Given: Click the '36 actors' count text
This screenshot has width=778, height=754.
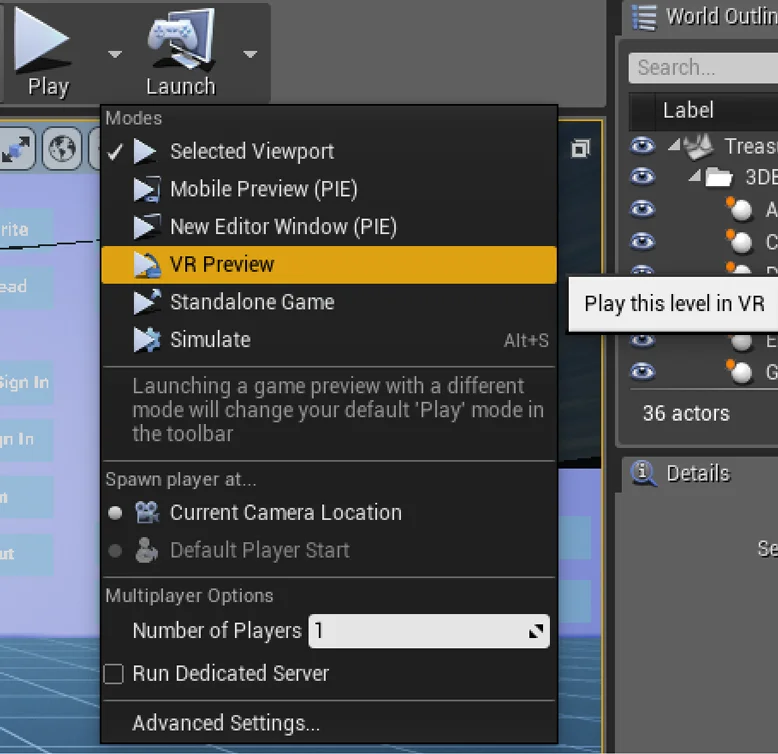Looking at the screenshot, I should click(686, 413).
